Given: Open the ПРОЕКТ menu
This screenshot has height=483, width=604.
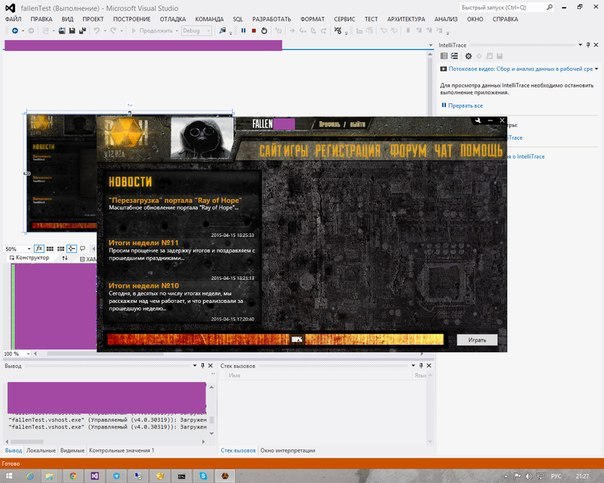Looking at the screenshot, I should tap(93, 19).
